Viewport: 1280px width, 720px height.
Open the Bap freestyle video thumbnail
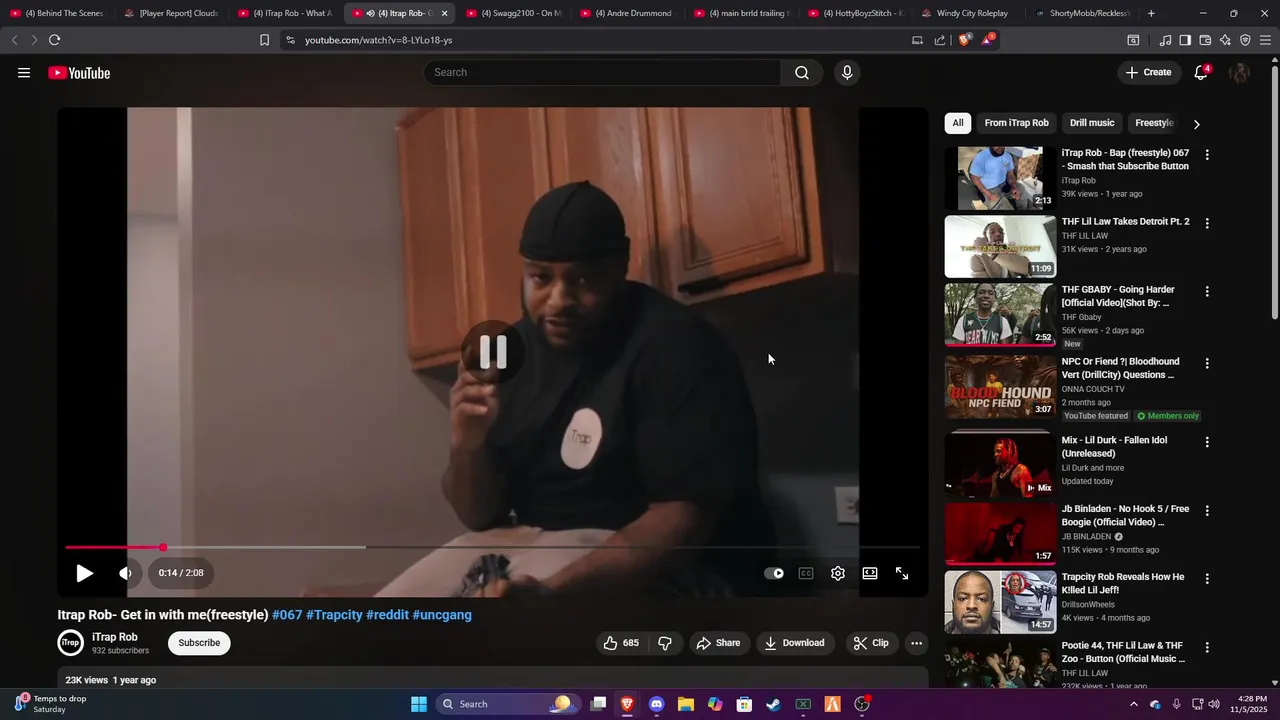pyautogui.click(x=1000, y=178)
